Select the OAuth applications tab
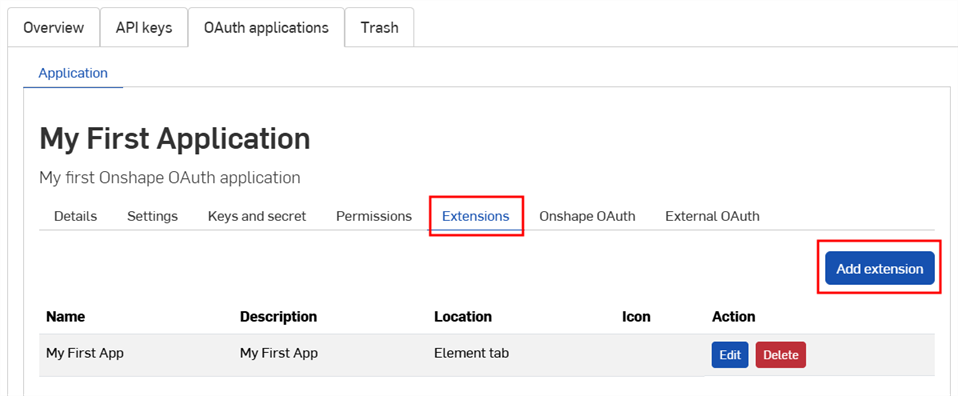This screenshot has height=396, width=958. [x=266, y=28]
